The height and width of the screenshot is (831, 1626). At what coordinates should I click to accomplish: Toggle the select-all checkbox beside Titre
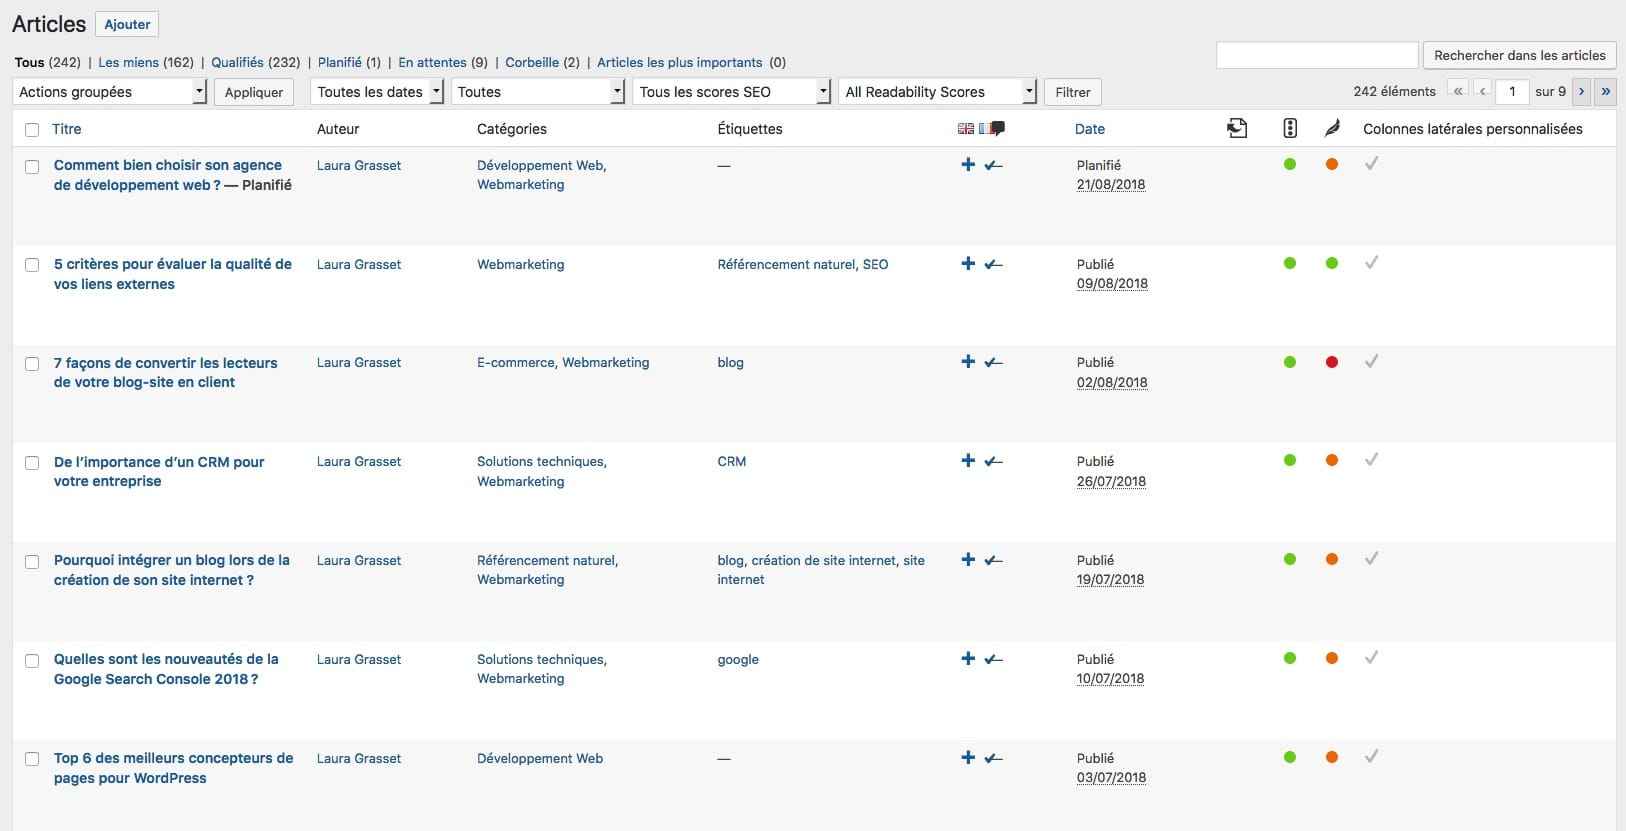(x=32, y=130)
